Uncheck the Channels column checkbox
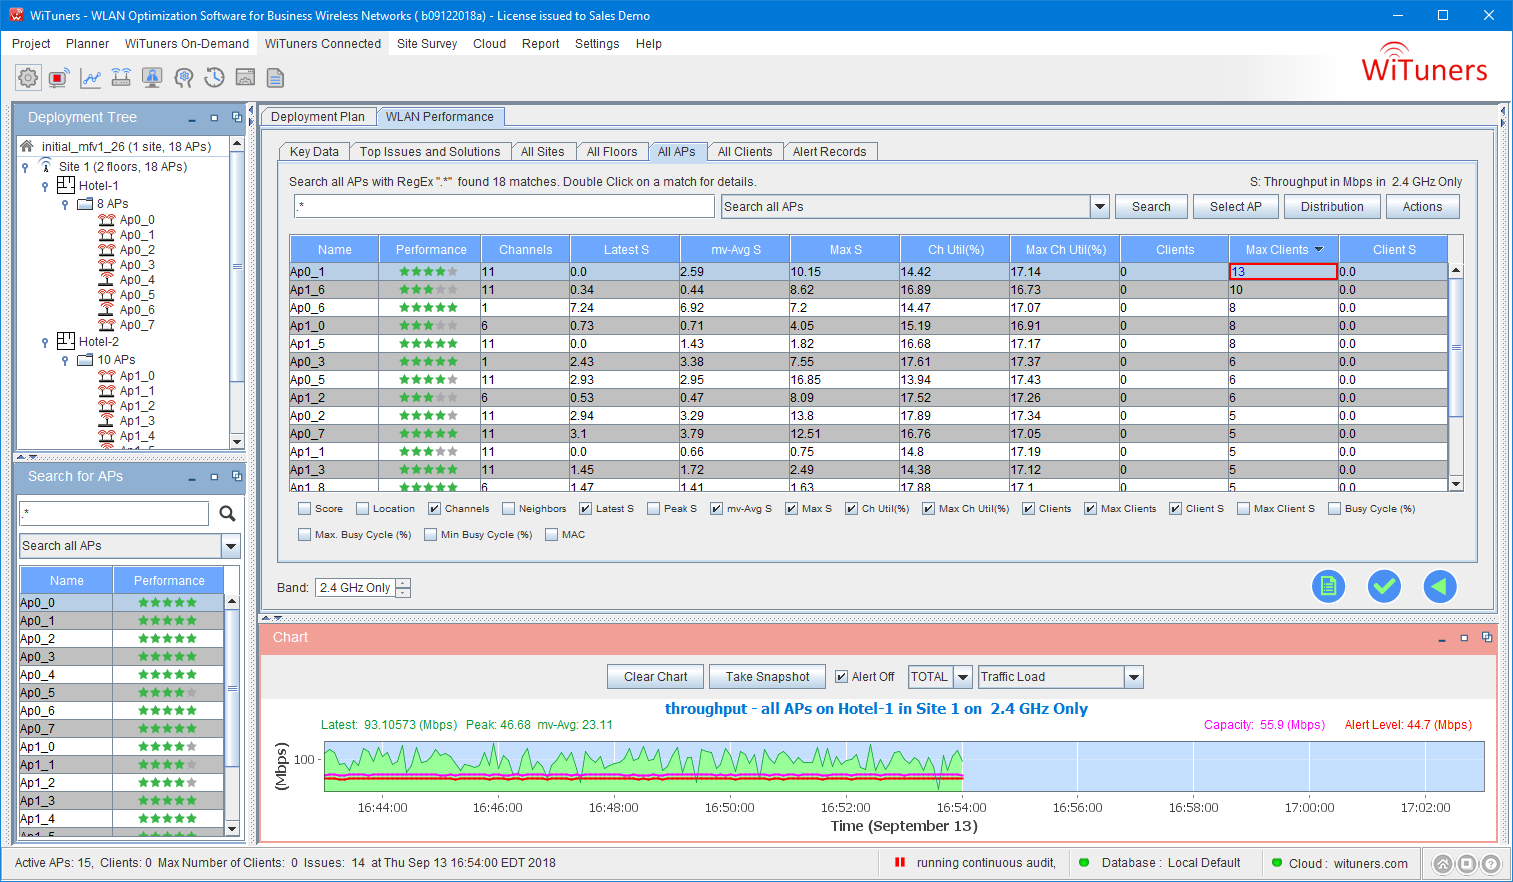The width and height of the screenshot is (1513, 882). 435,509
